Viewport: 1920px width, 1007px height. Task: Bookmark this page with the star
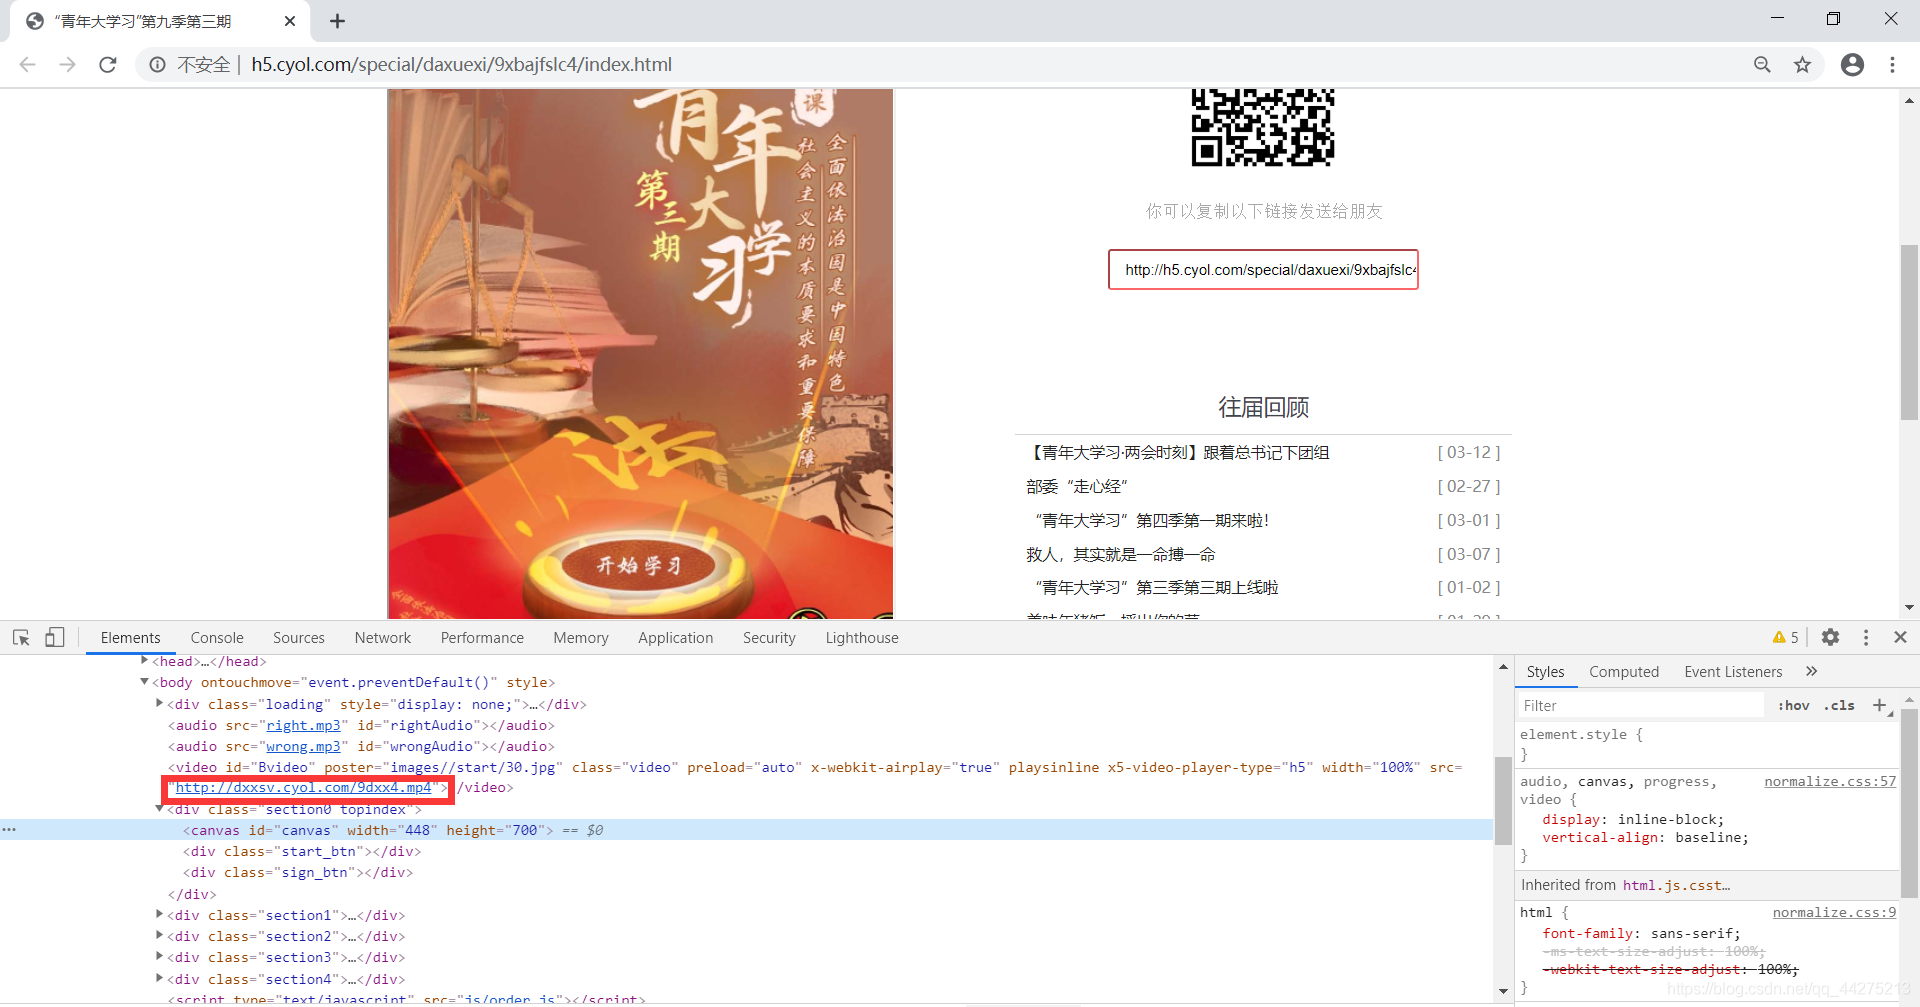click(1802, 65)
